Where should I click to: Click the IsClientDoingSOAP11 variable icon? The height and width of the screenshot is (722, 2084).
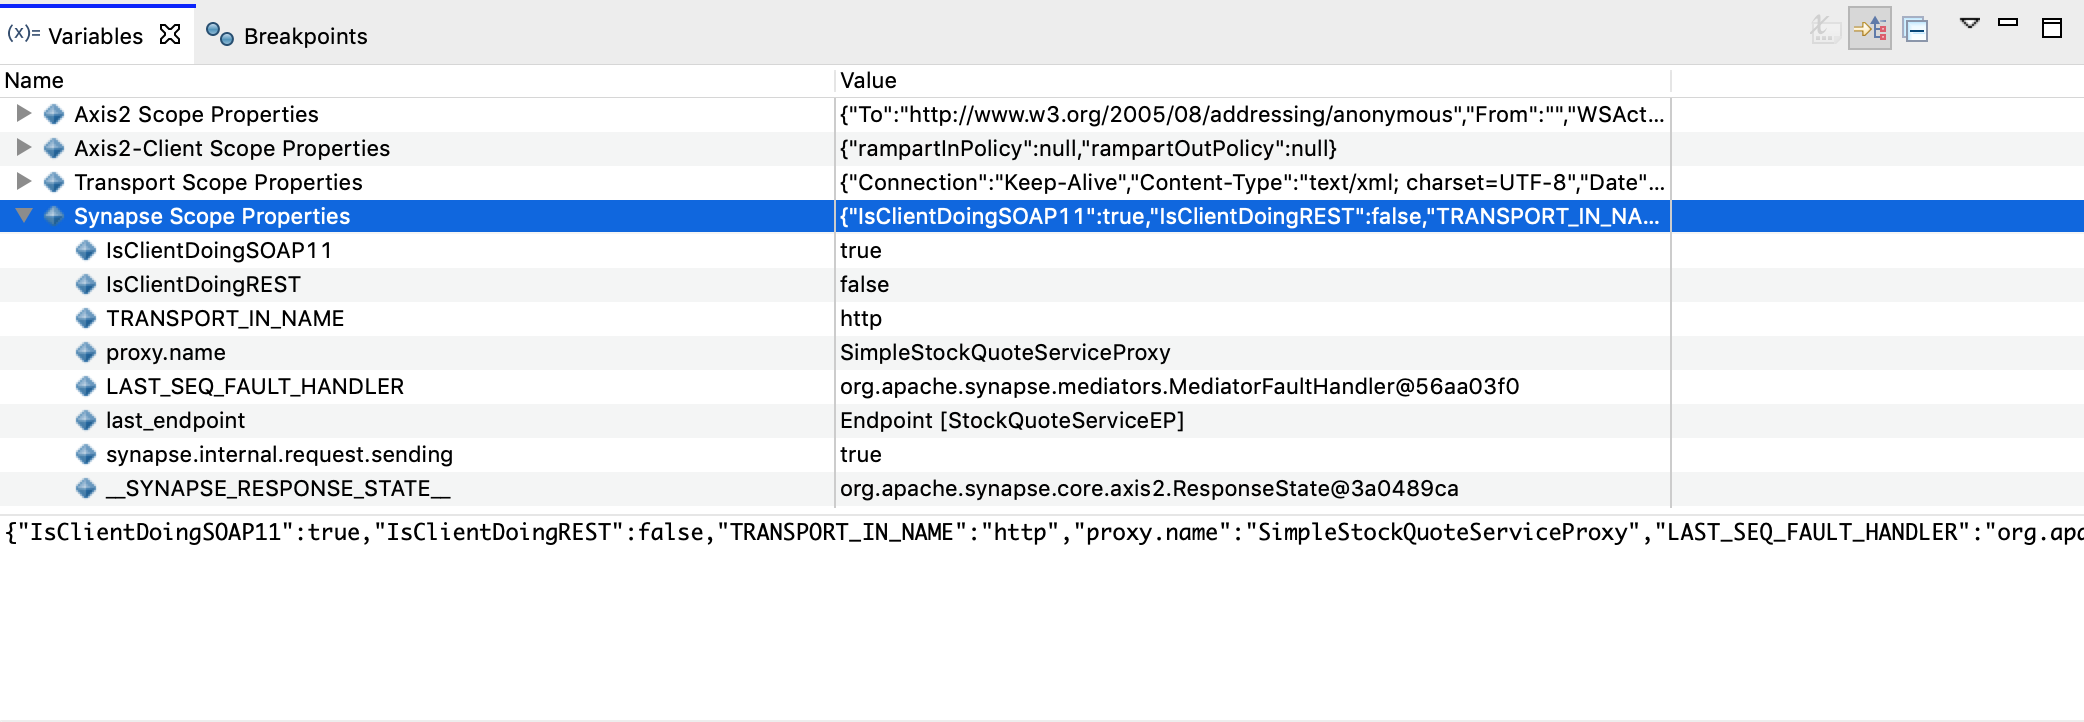[x=86, y=250]
